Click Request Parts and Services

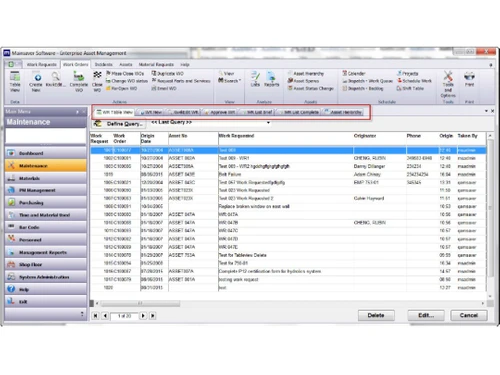click(181, 81)
